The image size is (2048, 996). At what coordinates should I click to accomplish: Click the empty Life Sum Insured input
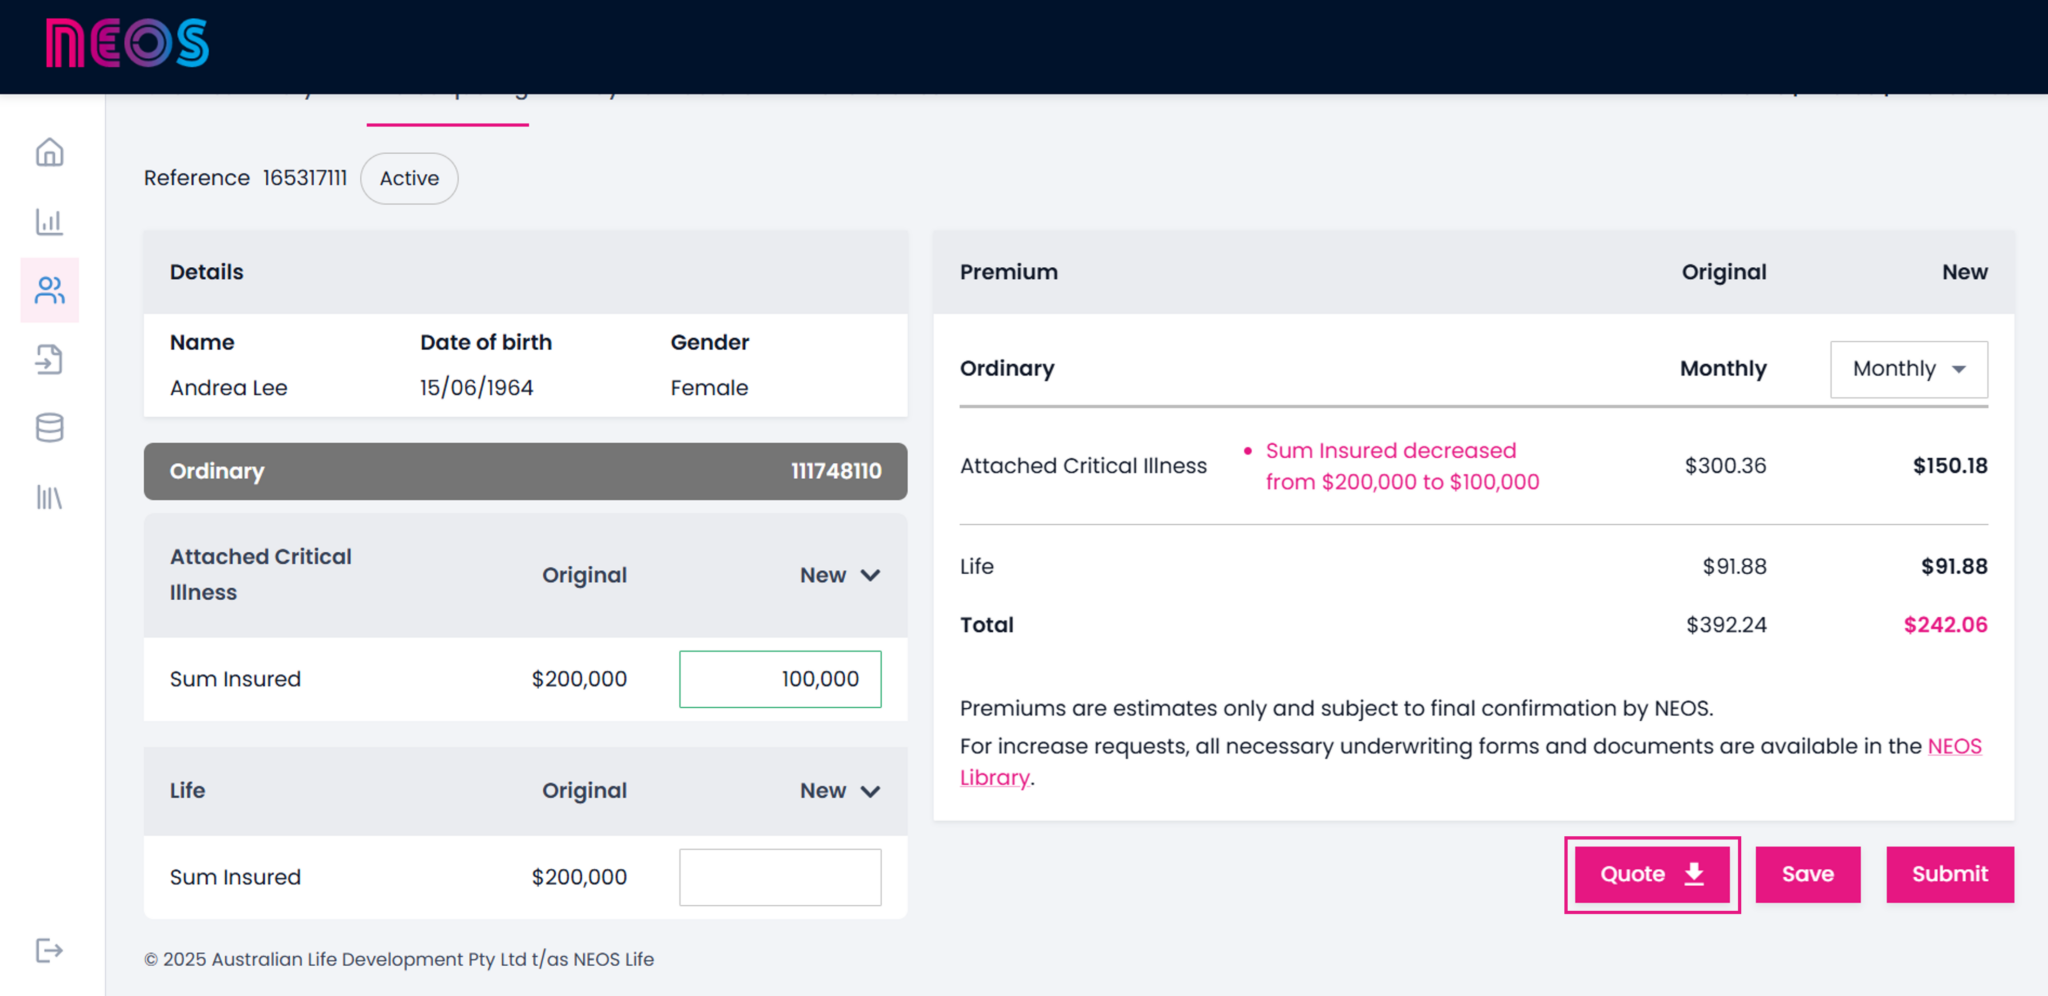(780, 877)
